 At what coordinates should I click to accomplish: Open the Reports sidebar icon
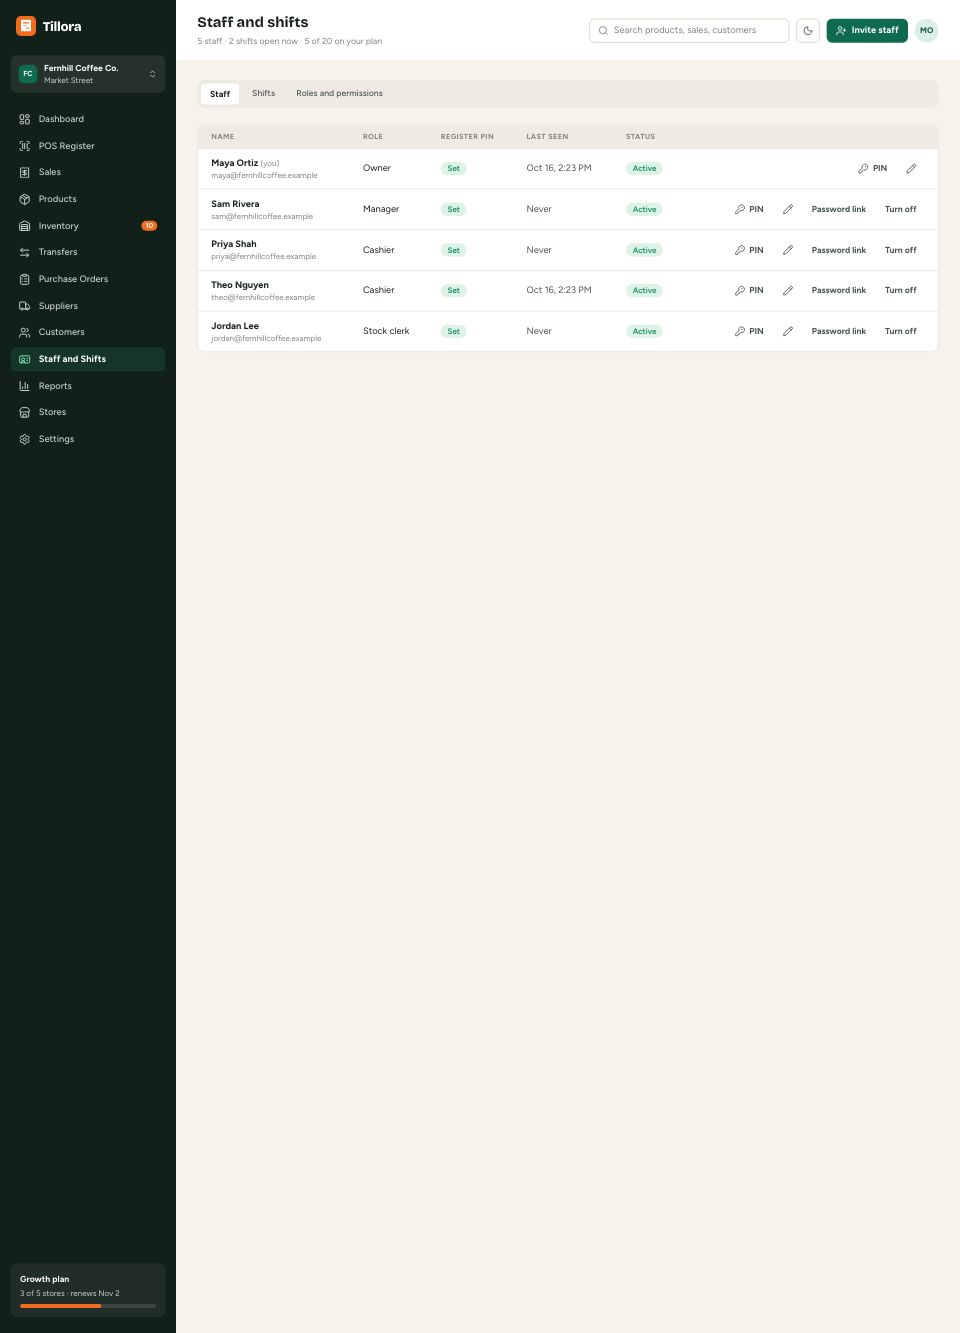pos(25,386)
